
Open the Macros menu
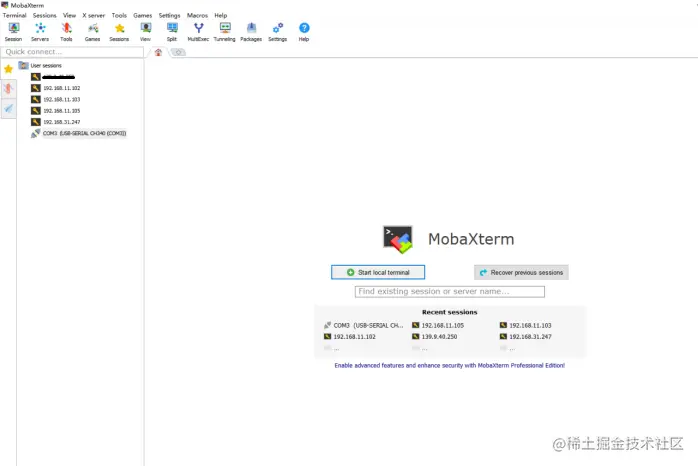point(197,15)
